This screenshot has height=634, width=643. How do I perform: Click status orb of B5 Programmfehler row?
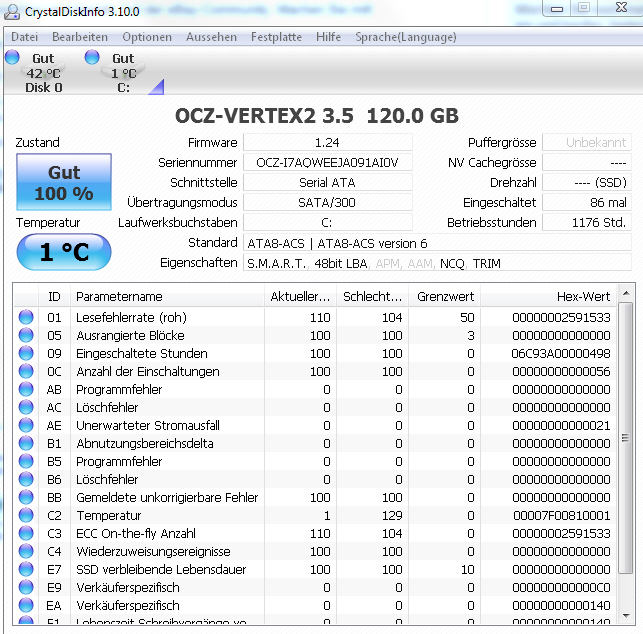pos(26,461)
